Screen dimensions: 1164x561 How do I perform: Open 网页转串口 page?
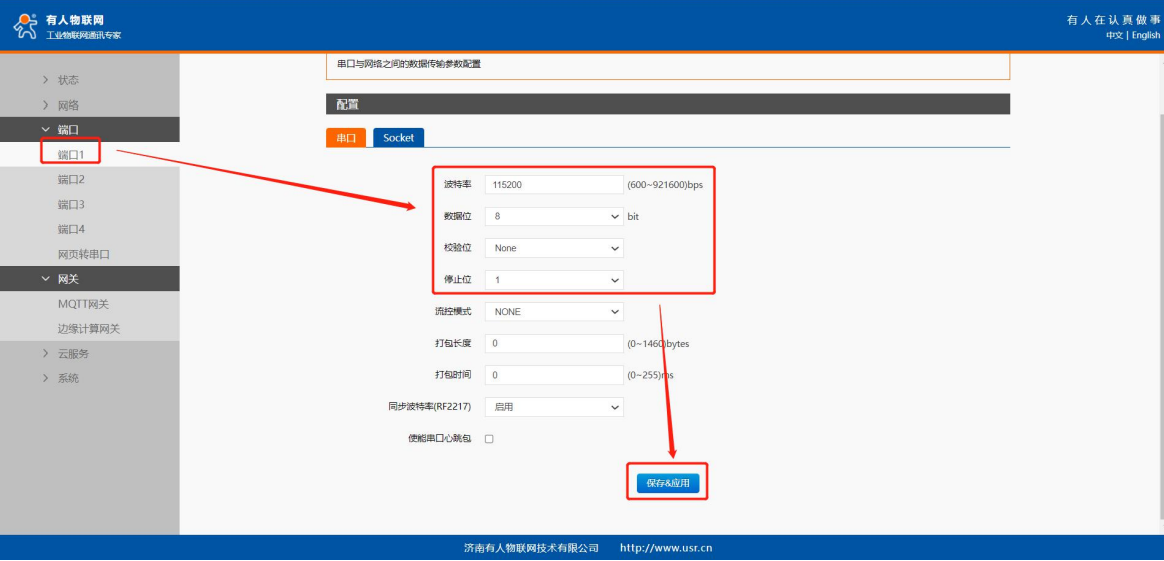point(83,254)
